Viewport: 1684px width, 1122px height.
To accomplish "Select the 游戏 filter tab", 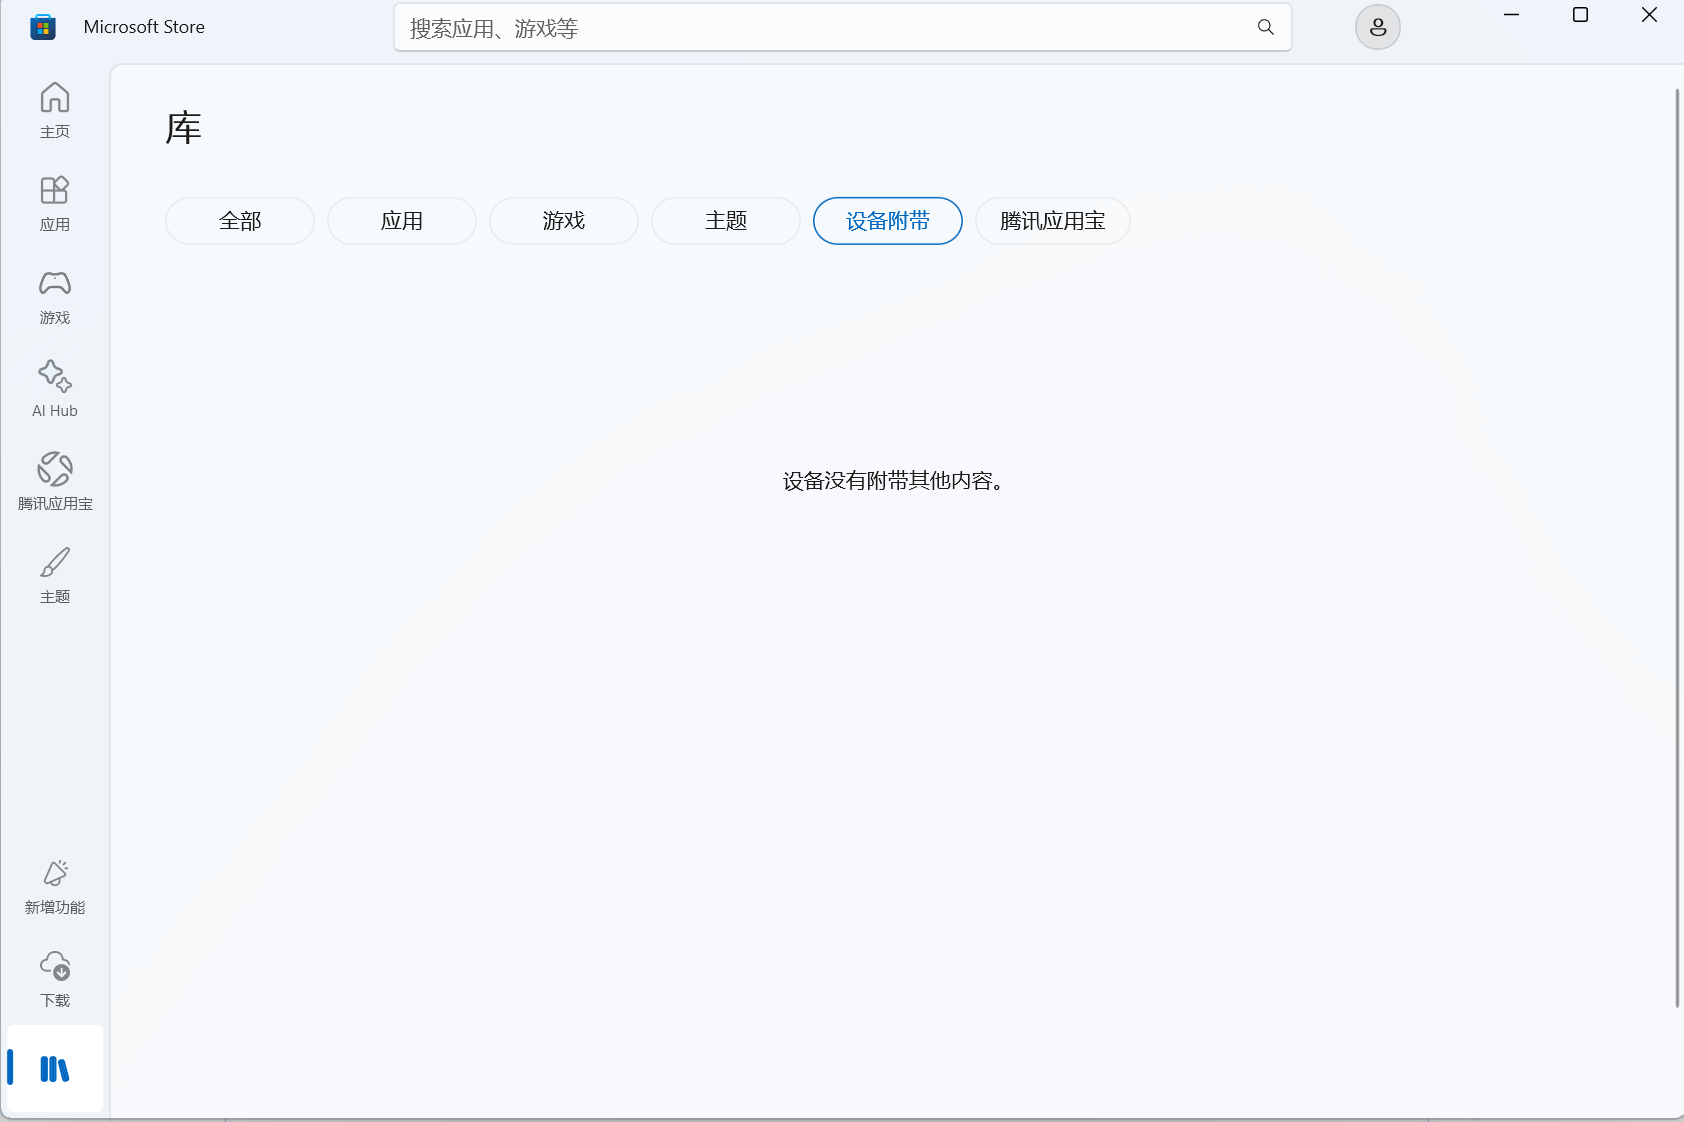I will (564, 221).
